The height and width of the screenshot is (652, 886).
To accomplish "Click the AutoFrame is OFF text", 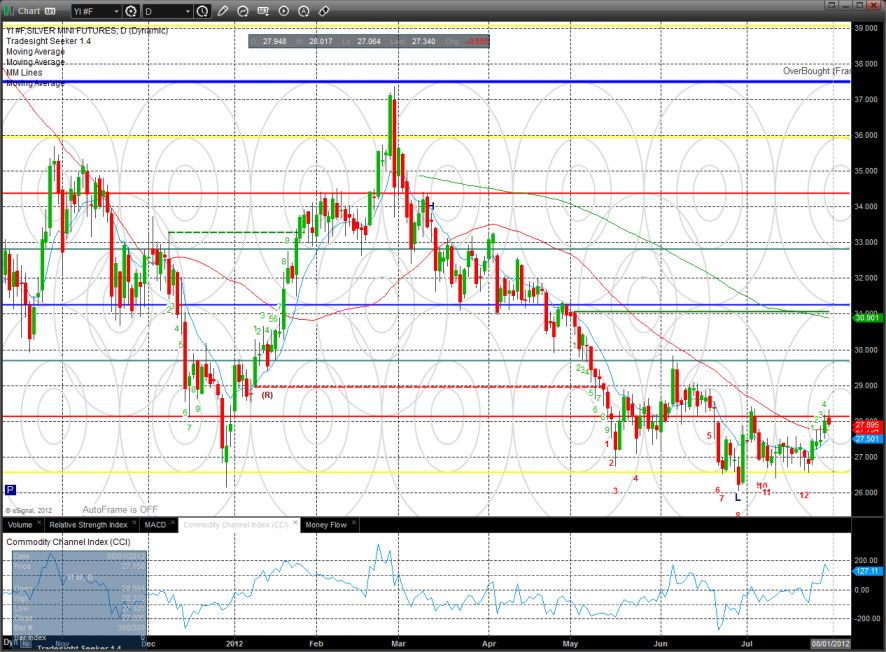I will click(x=119, y=509).
